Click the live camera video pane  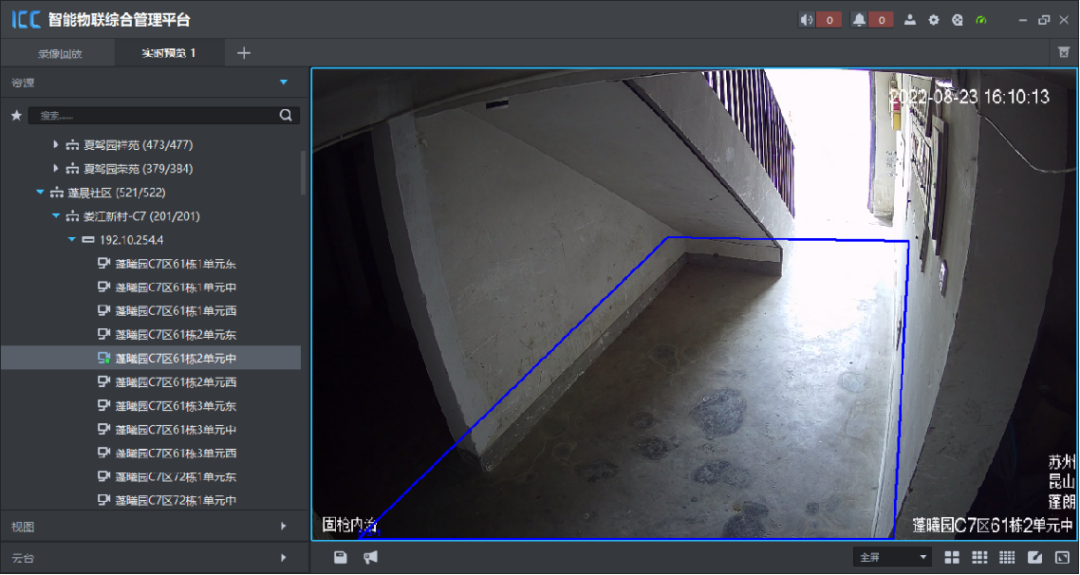click(x=694, y=304)
